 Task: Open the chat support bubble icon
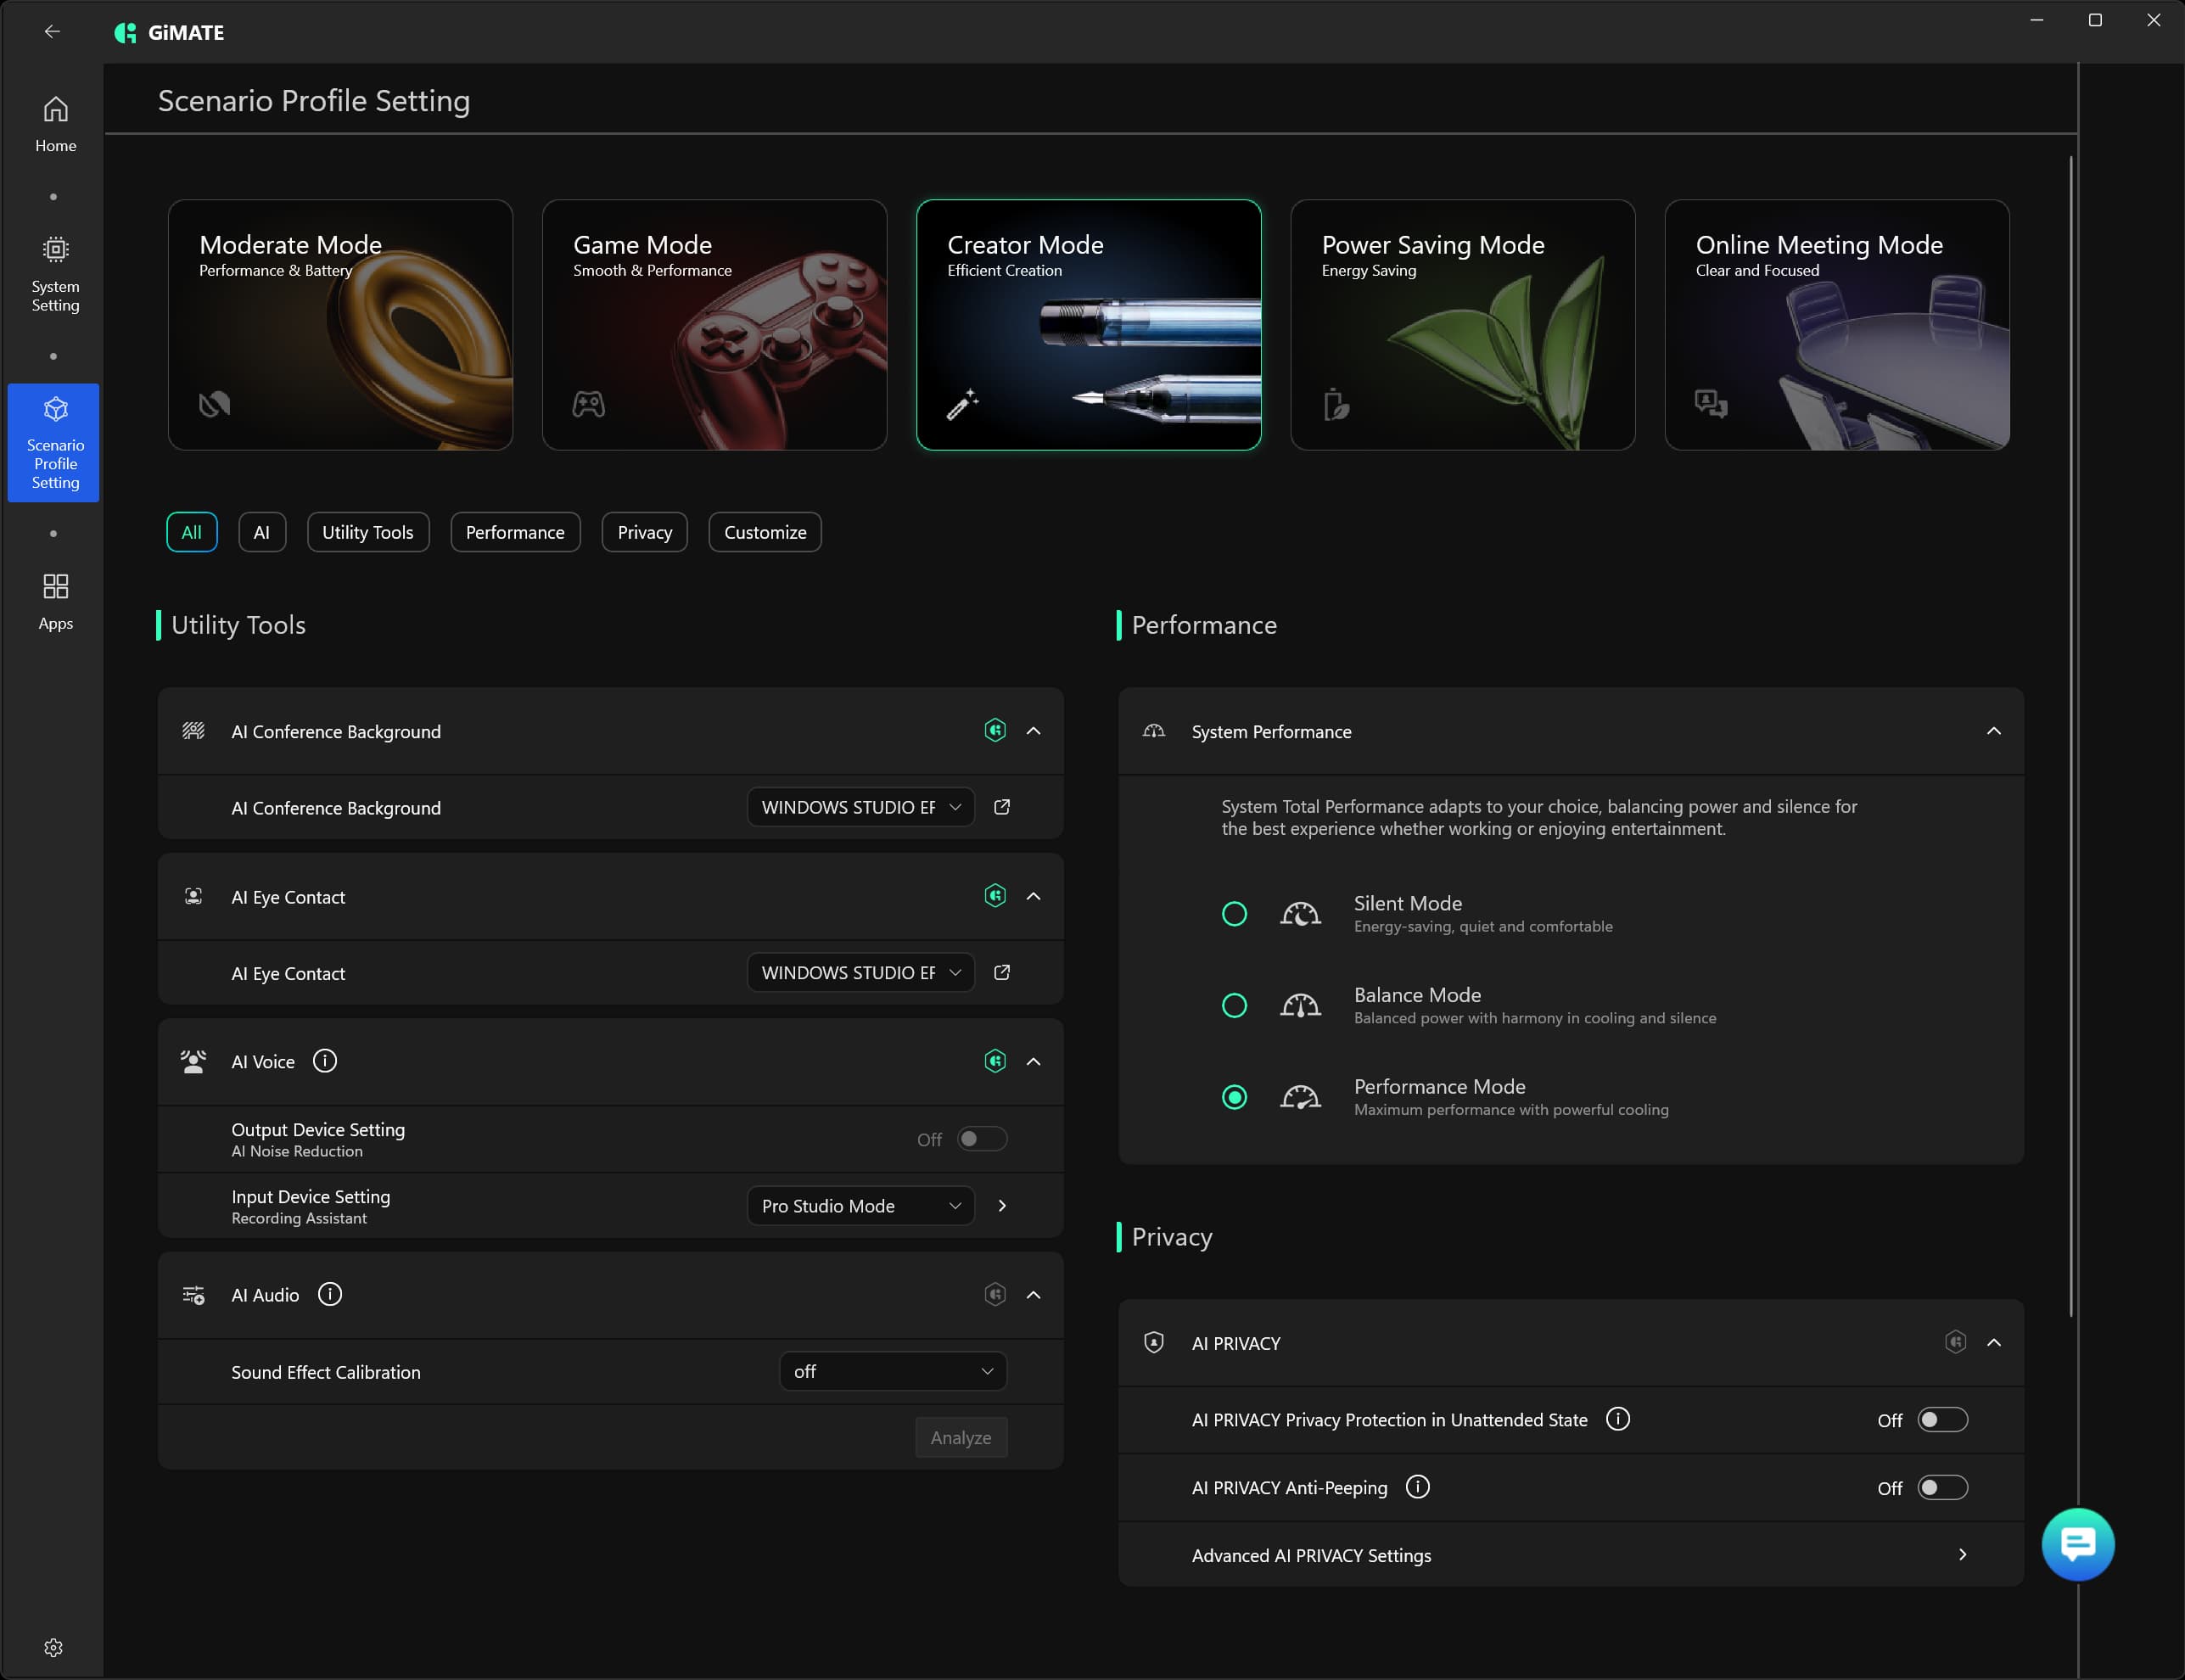pos(2077,1544)
